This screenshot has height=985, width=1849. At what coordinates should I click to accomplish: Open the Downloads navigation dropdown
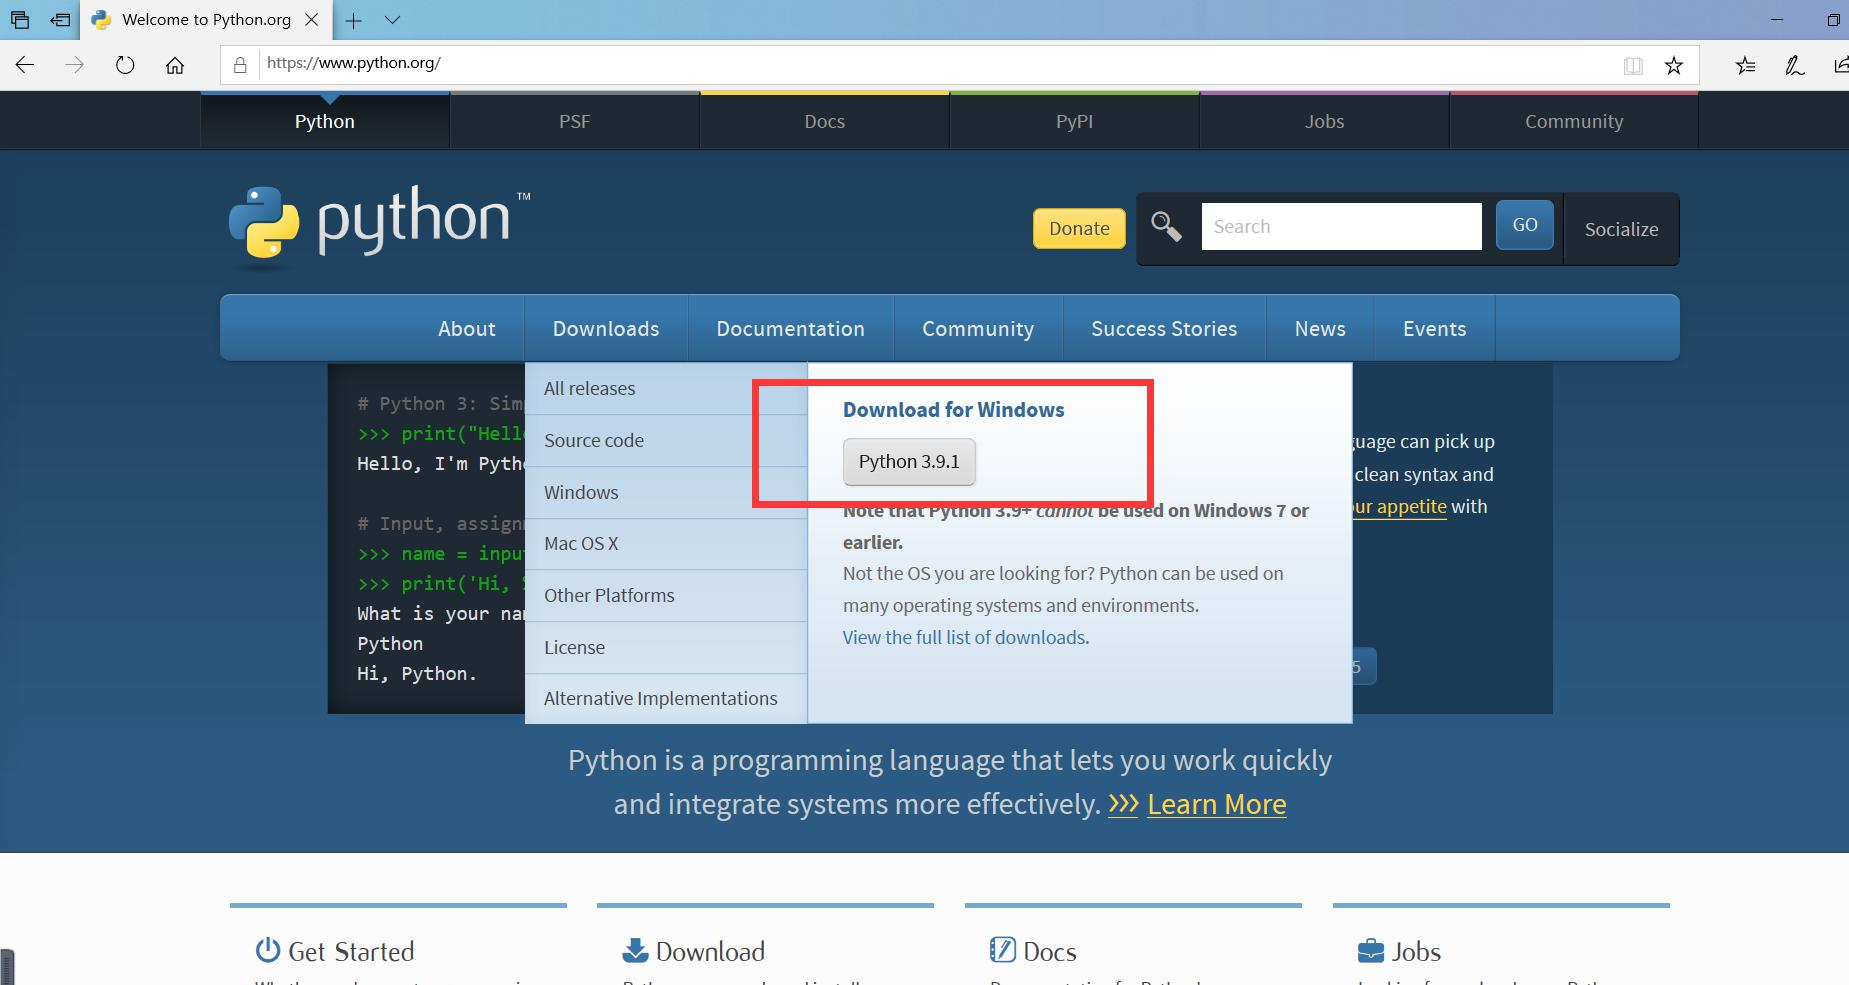click(x=605, y=328)
